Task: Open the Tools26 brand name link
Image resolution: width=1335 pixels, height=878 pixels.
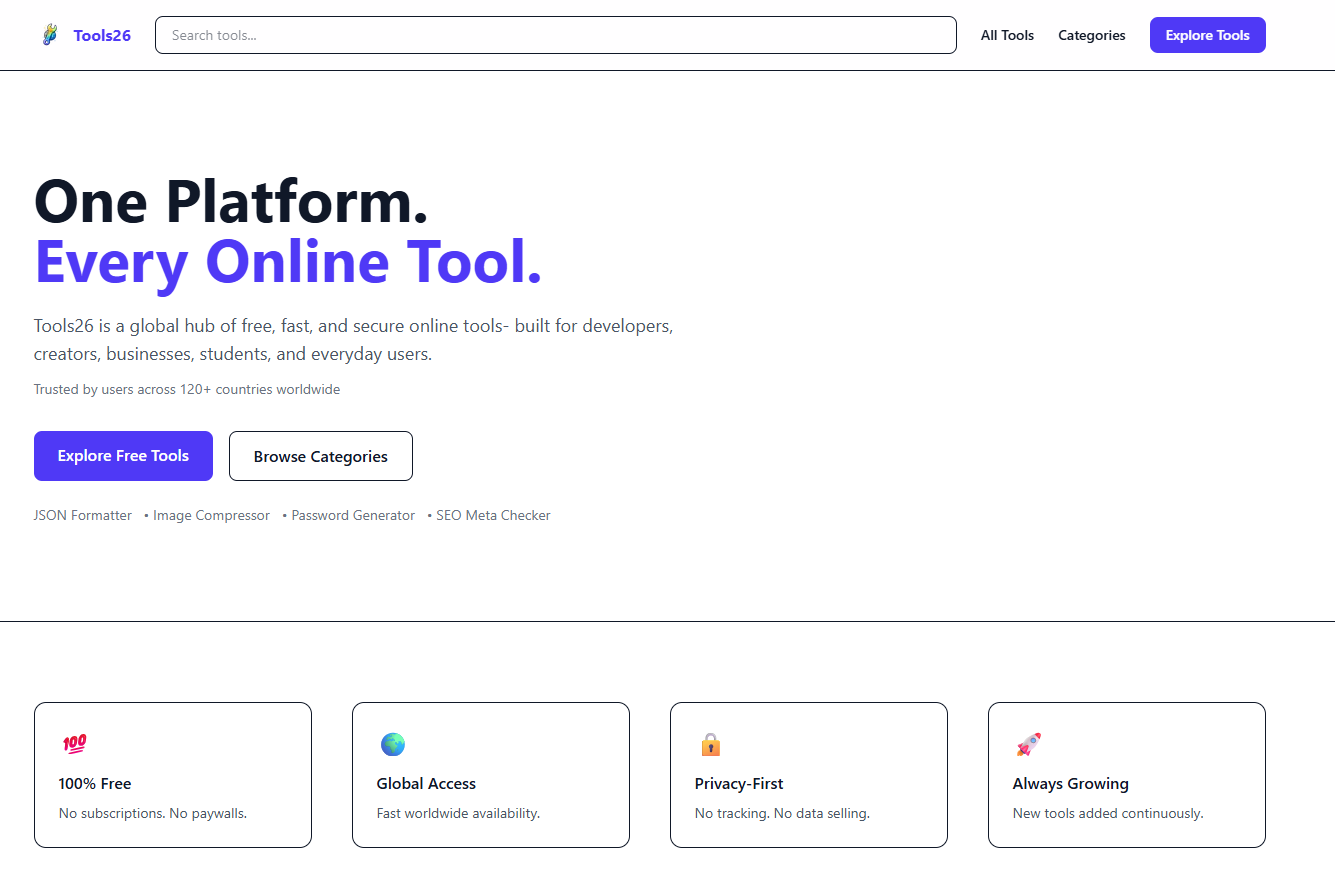Action: click(102, 35)
